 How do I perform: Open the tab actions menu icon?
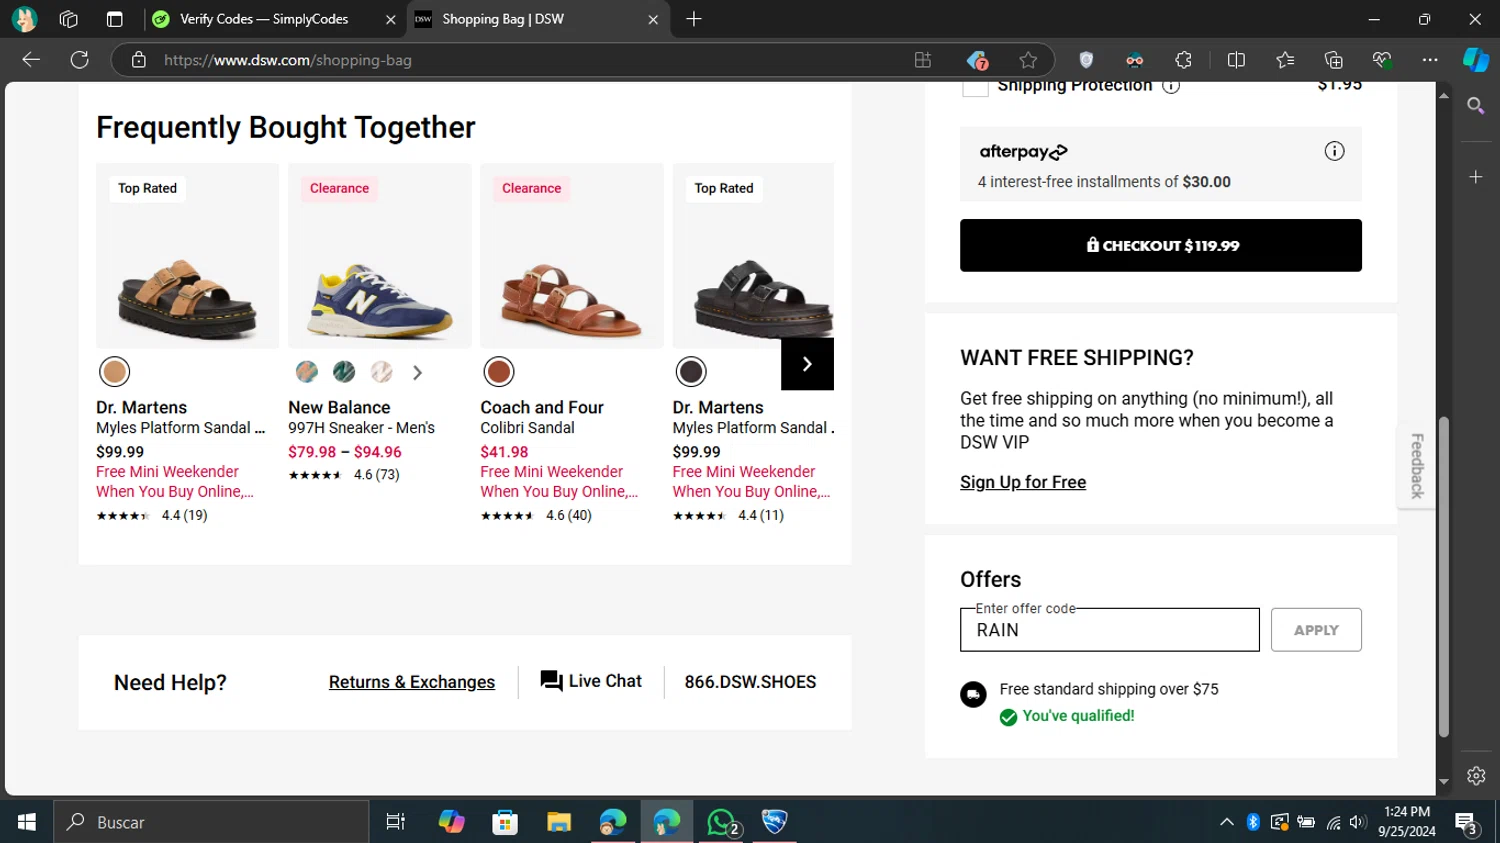click(x=114, y=19)
